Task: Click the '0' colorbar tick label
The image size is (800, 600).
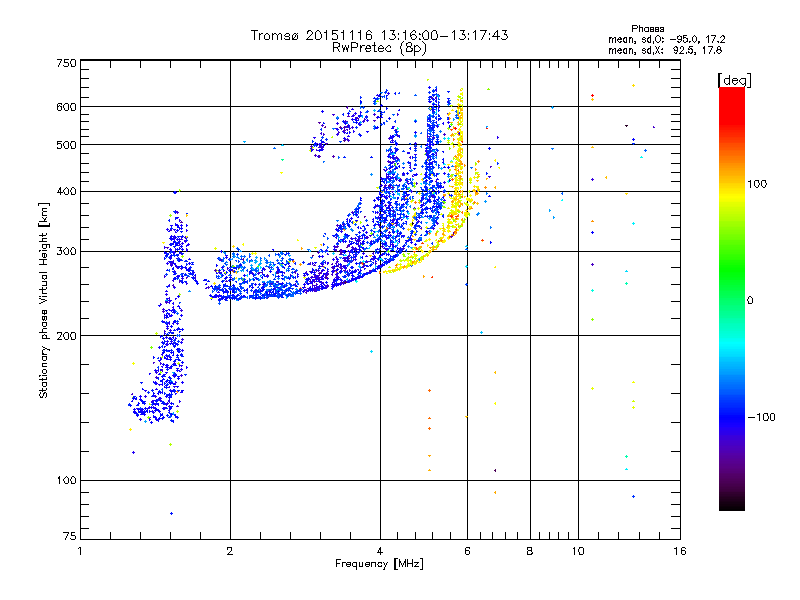Action: tap(750, 301)
